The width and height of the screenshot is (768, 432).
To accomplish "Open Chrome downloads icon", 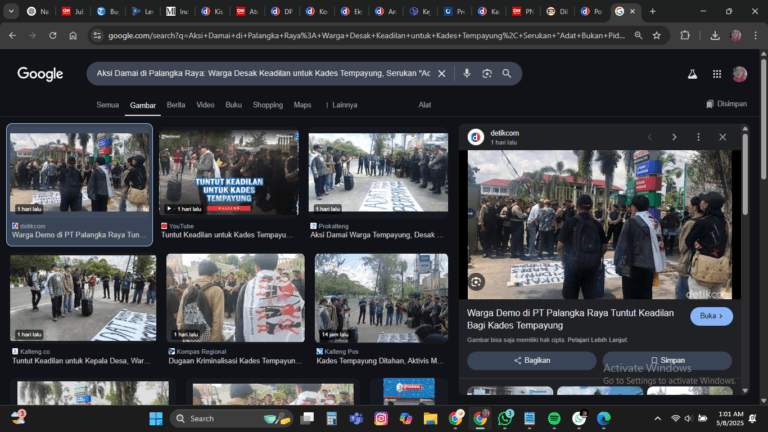I will point(715,35).
